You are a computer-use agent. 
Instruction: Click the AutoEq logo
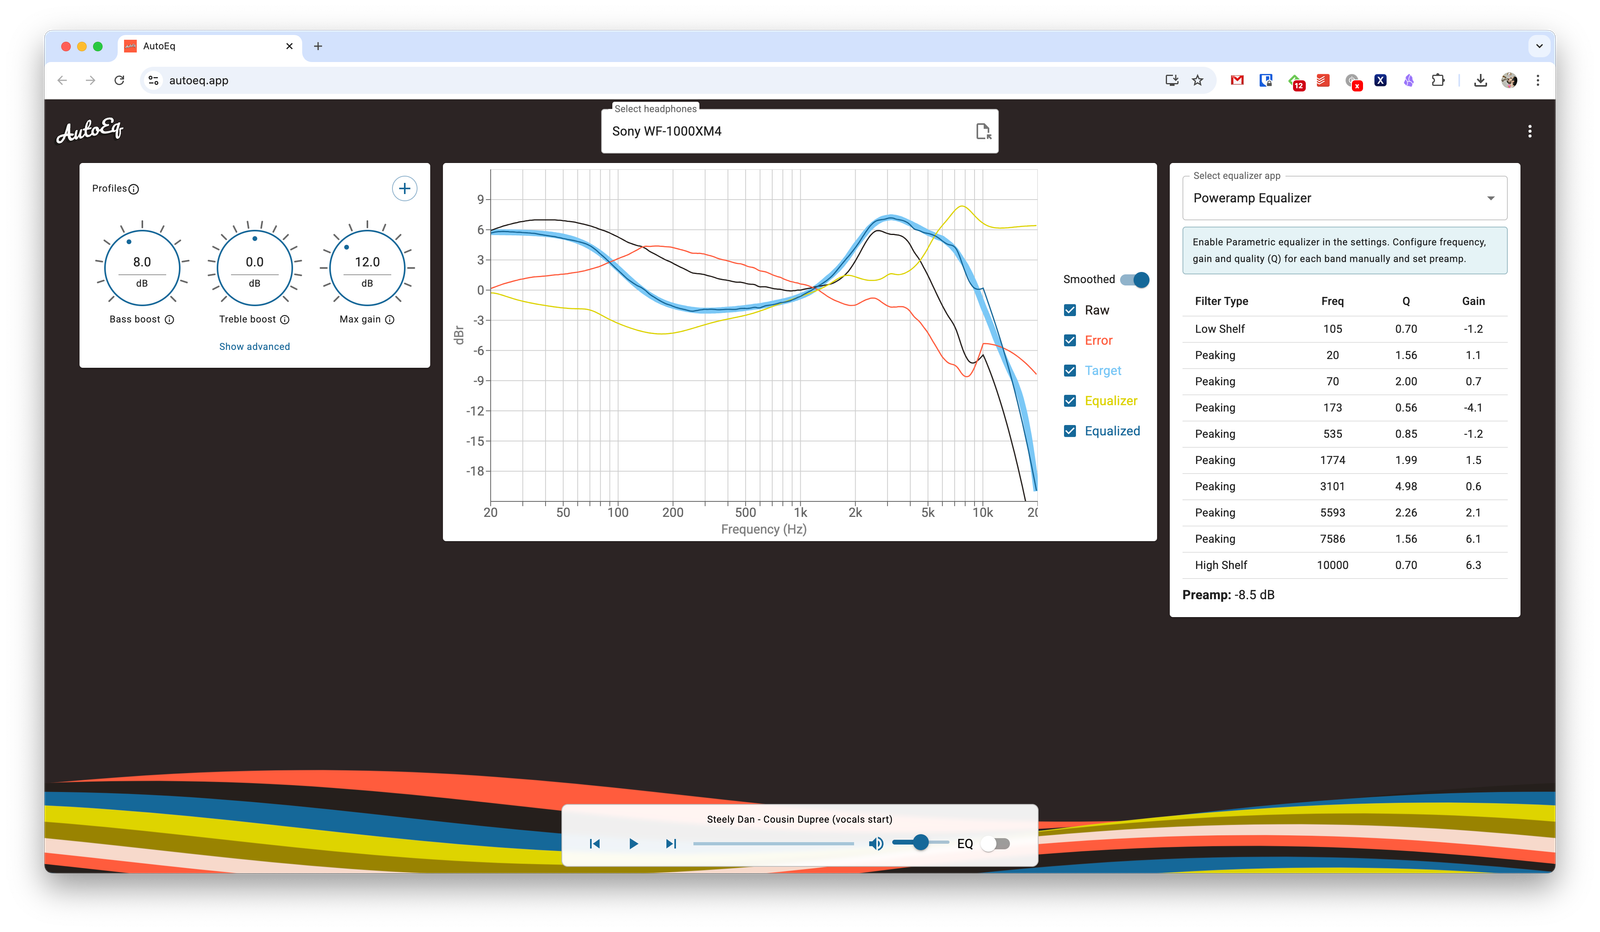tap(90, 131)
